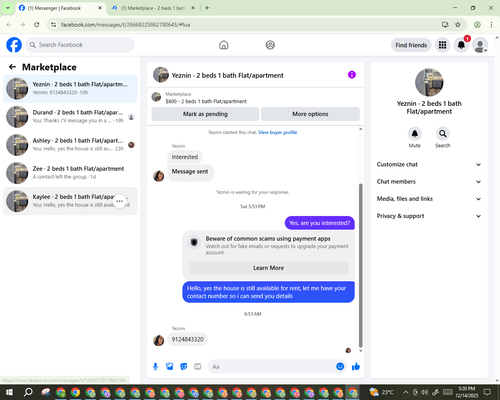Reload the page with the refresh icon
The width and height of the screenshot is (500, 400).
pyautogui.click(x=37, y=25)
